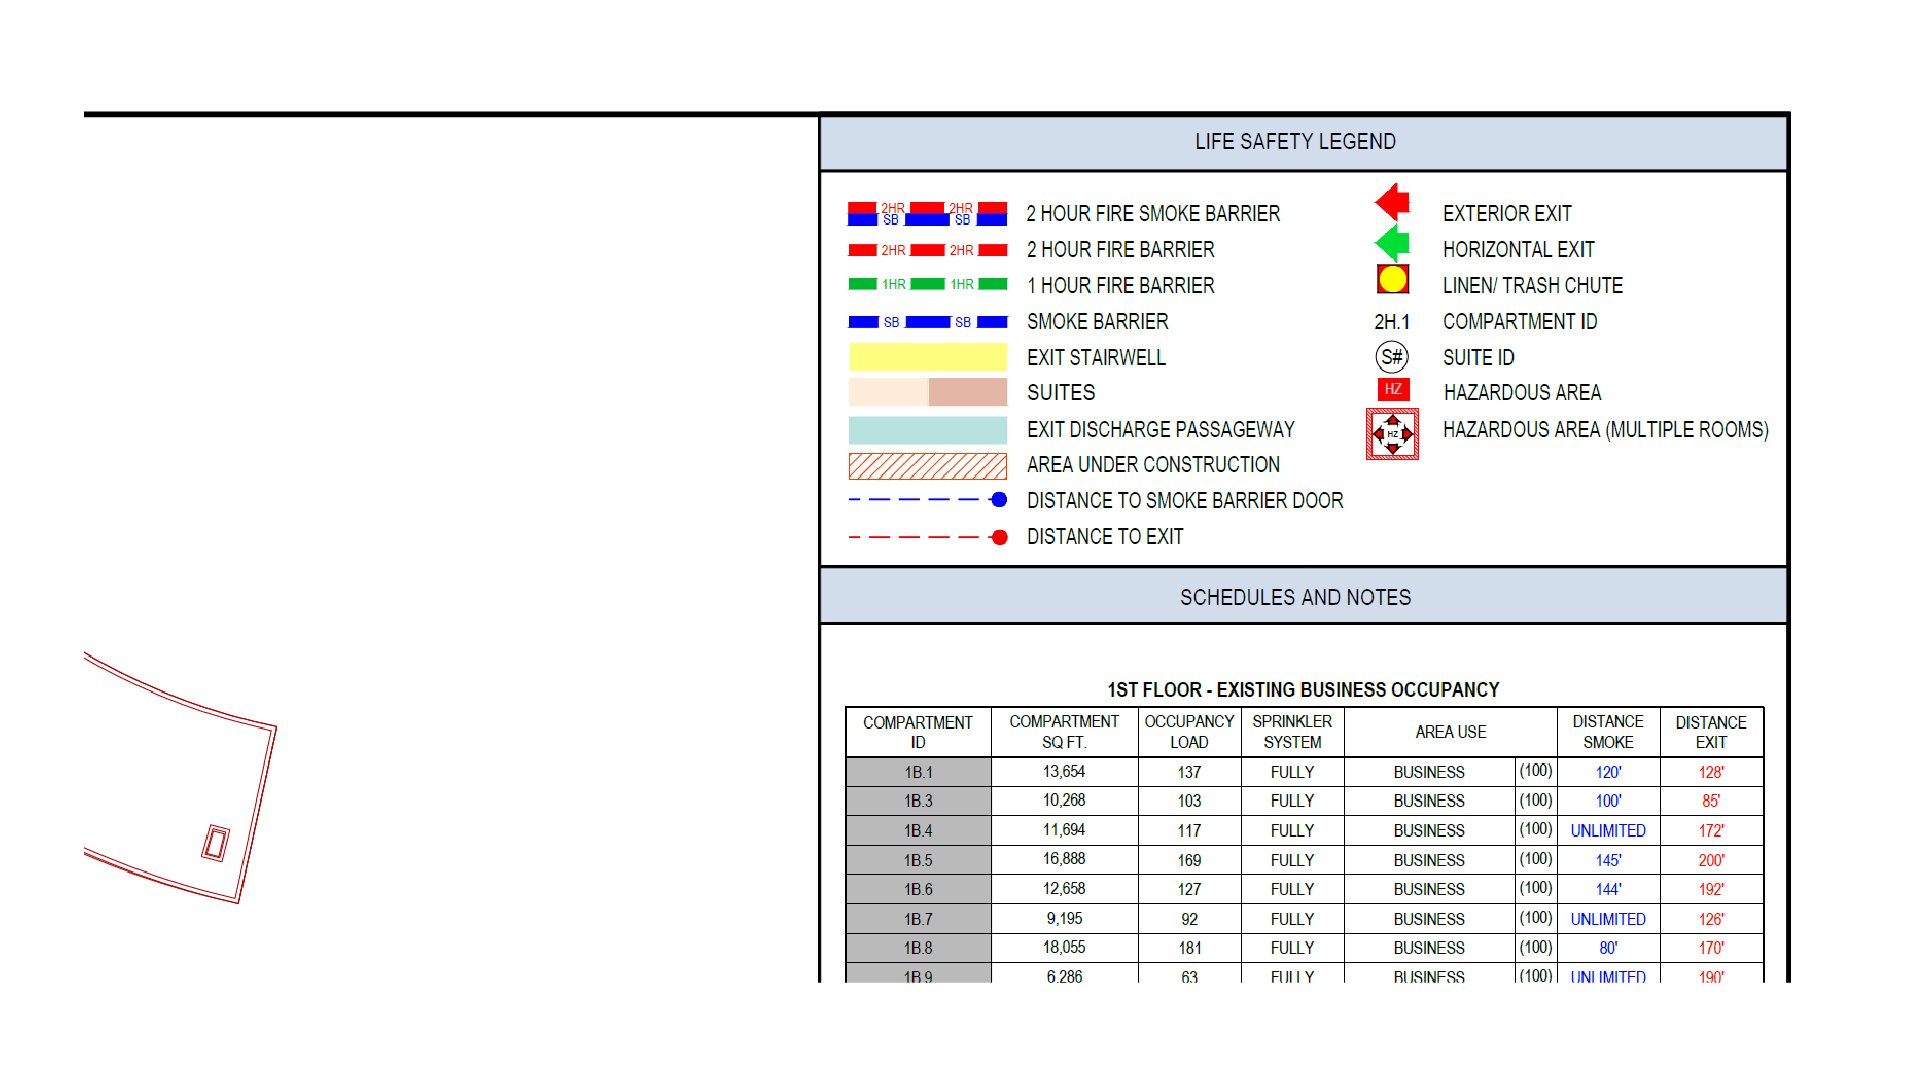Expand the LIFE SAFETY LEGEND header

(1295, 141)
